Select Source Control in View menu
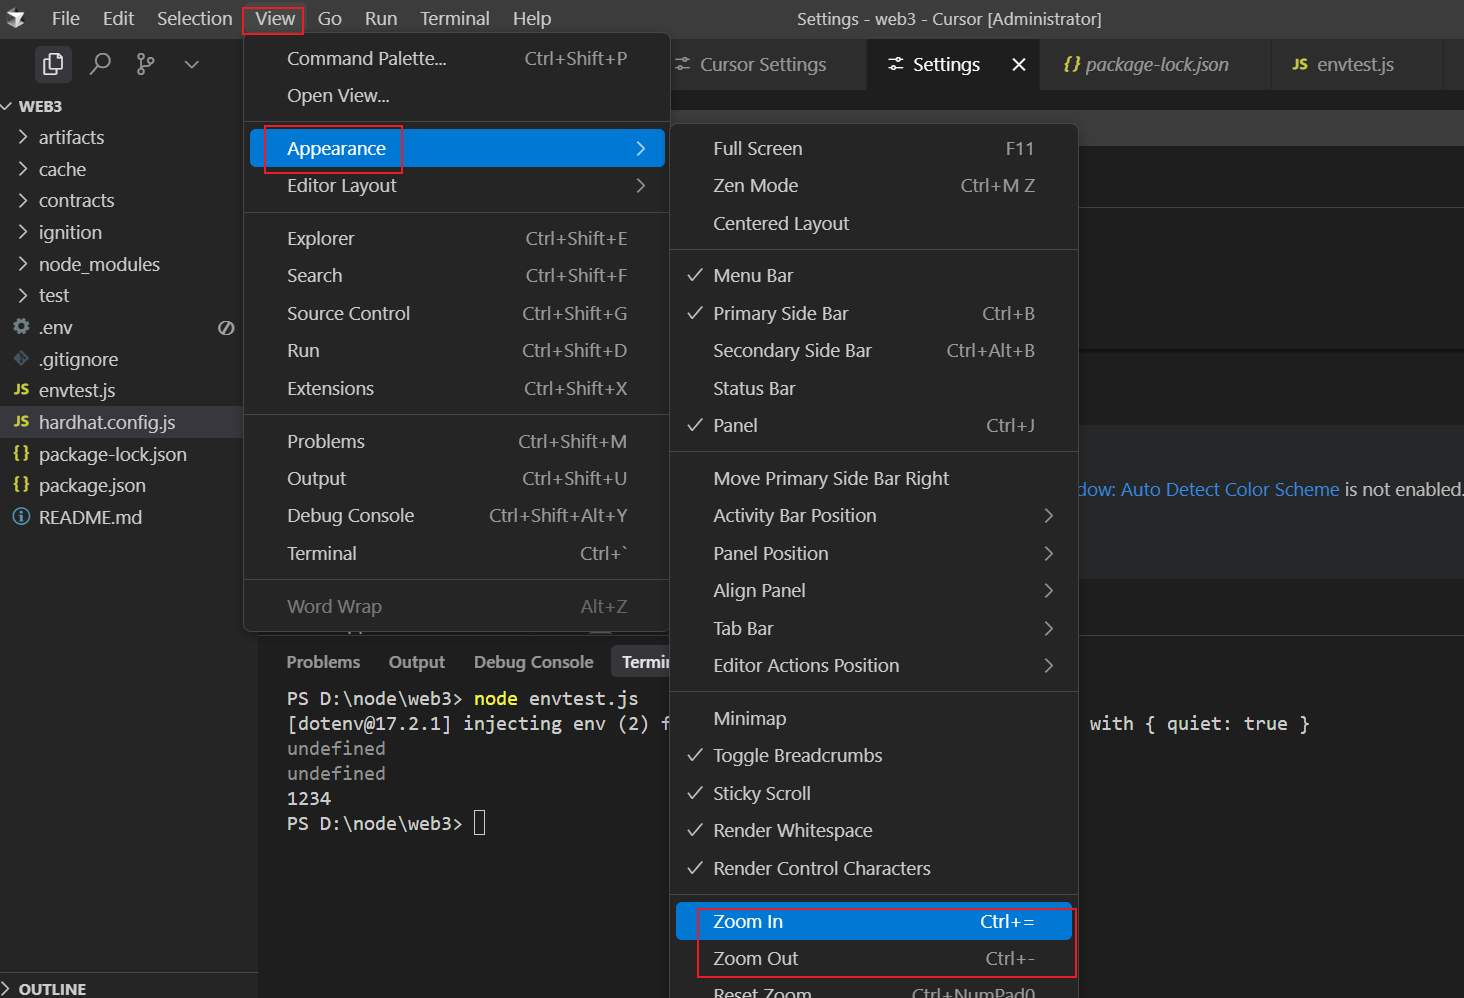The image size is (1464, 998). point(457,313)
